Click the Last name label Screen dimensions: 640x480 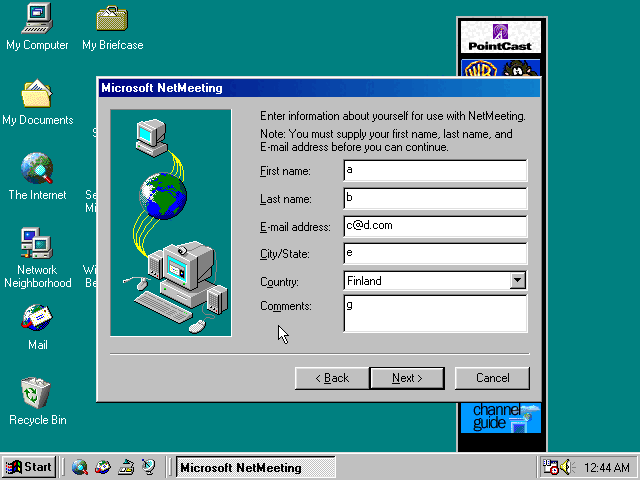coord(286,199)
